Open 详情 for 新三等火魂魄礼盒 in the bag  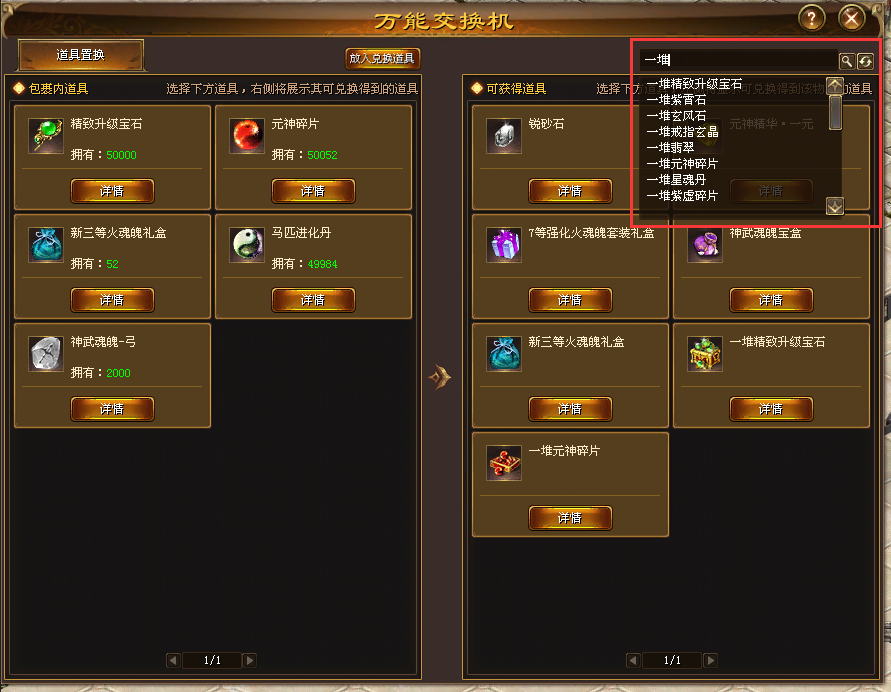click(112, 299)
